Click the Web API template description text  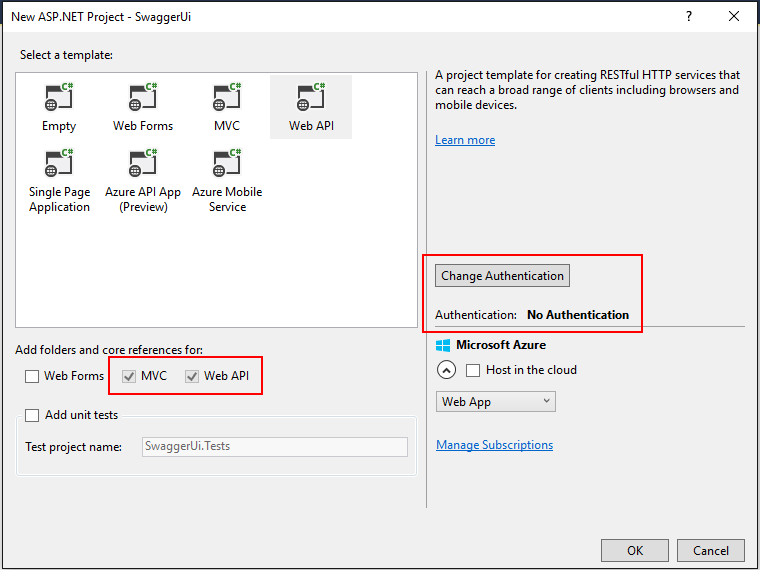tap(587, 90)
